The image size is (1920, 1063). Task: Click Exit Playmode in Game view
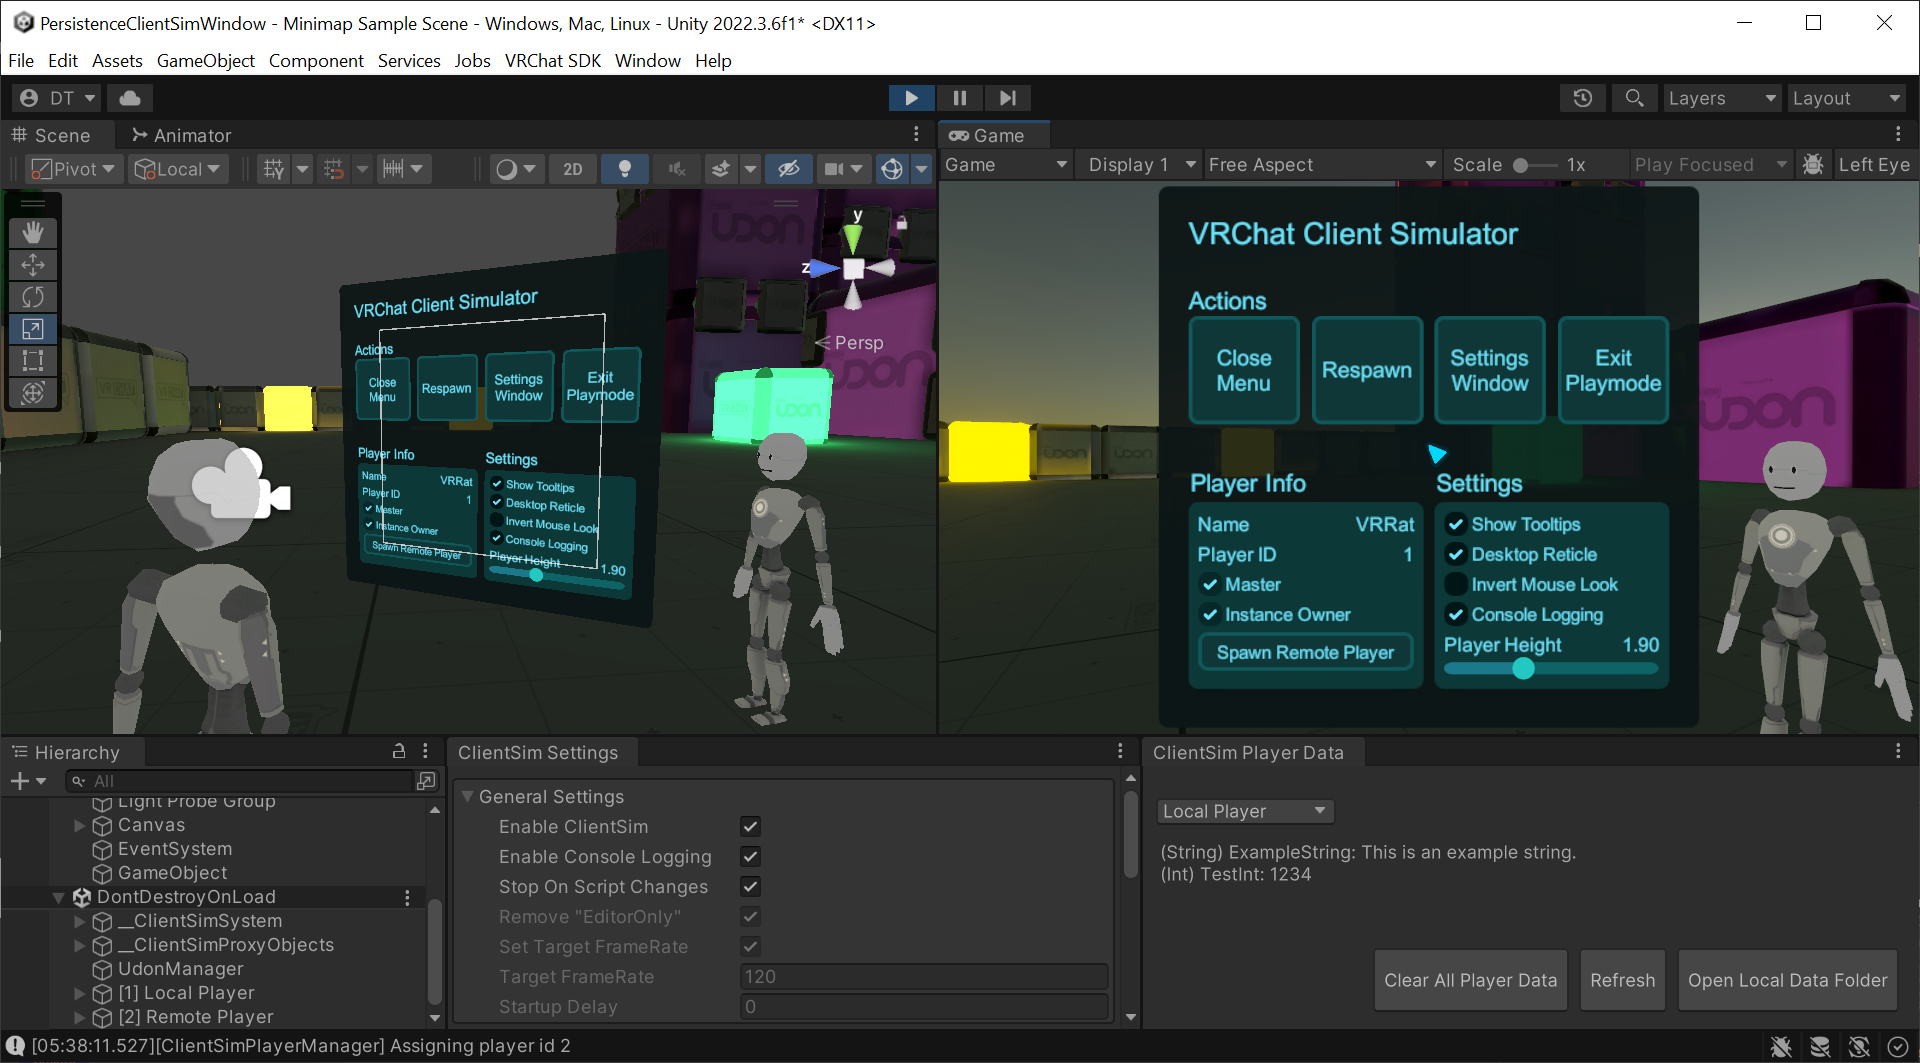(1613, 370)
